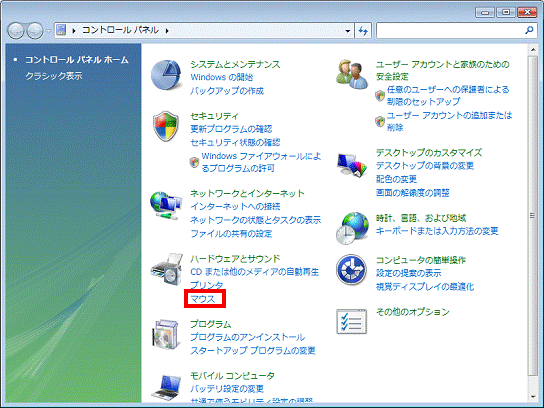The image size is (544, 408).
Task: Open Windows ファイアウォールによるプログラムの許可 link
Action: 261,162
